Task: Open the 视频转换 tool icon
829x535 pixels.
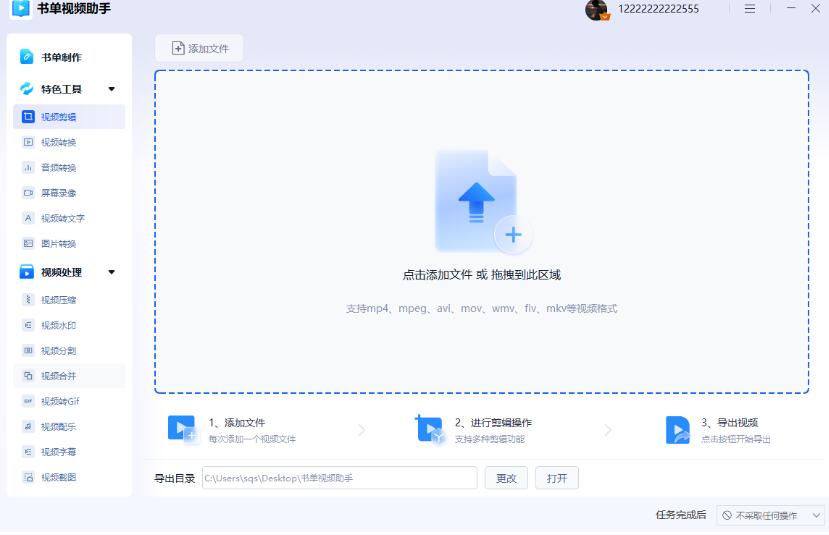Action: click(29, 142)
